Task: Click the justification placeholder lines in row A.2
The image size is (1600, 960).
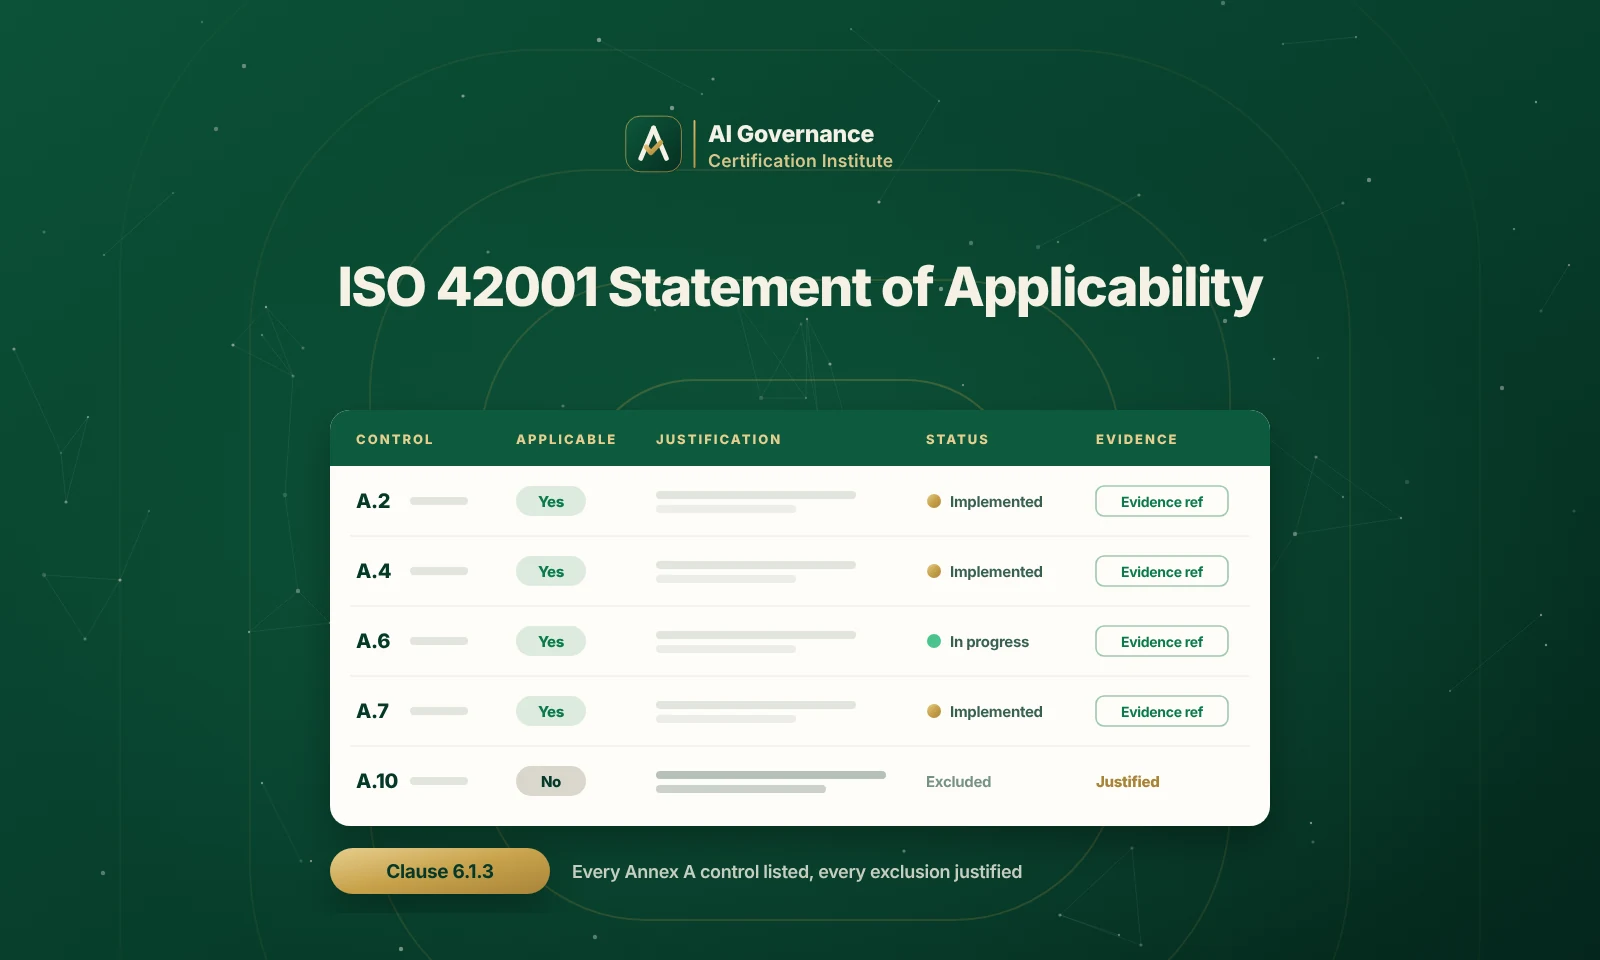Action: (x=756, y=502)
